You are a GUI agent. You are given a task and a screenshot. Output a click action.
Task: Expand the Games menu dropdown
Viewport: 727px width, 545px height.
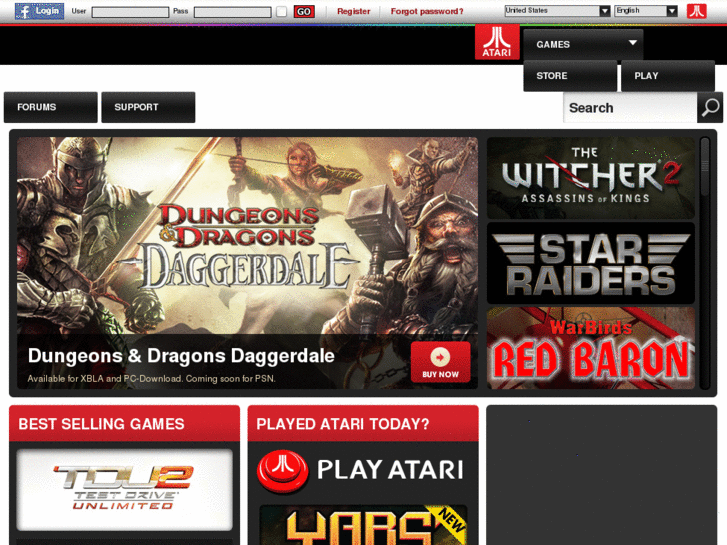[583, 45]
